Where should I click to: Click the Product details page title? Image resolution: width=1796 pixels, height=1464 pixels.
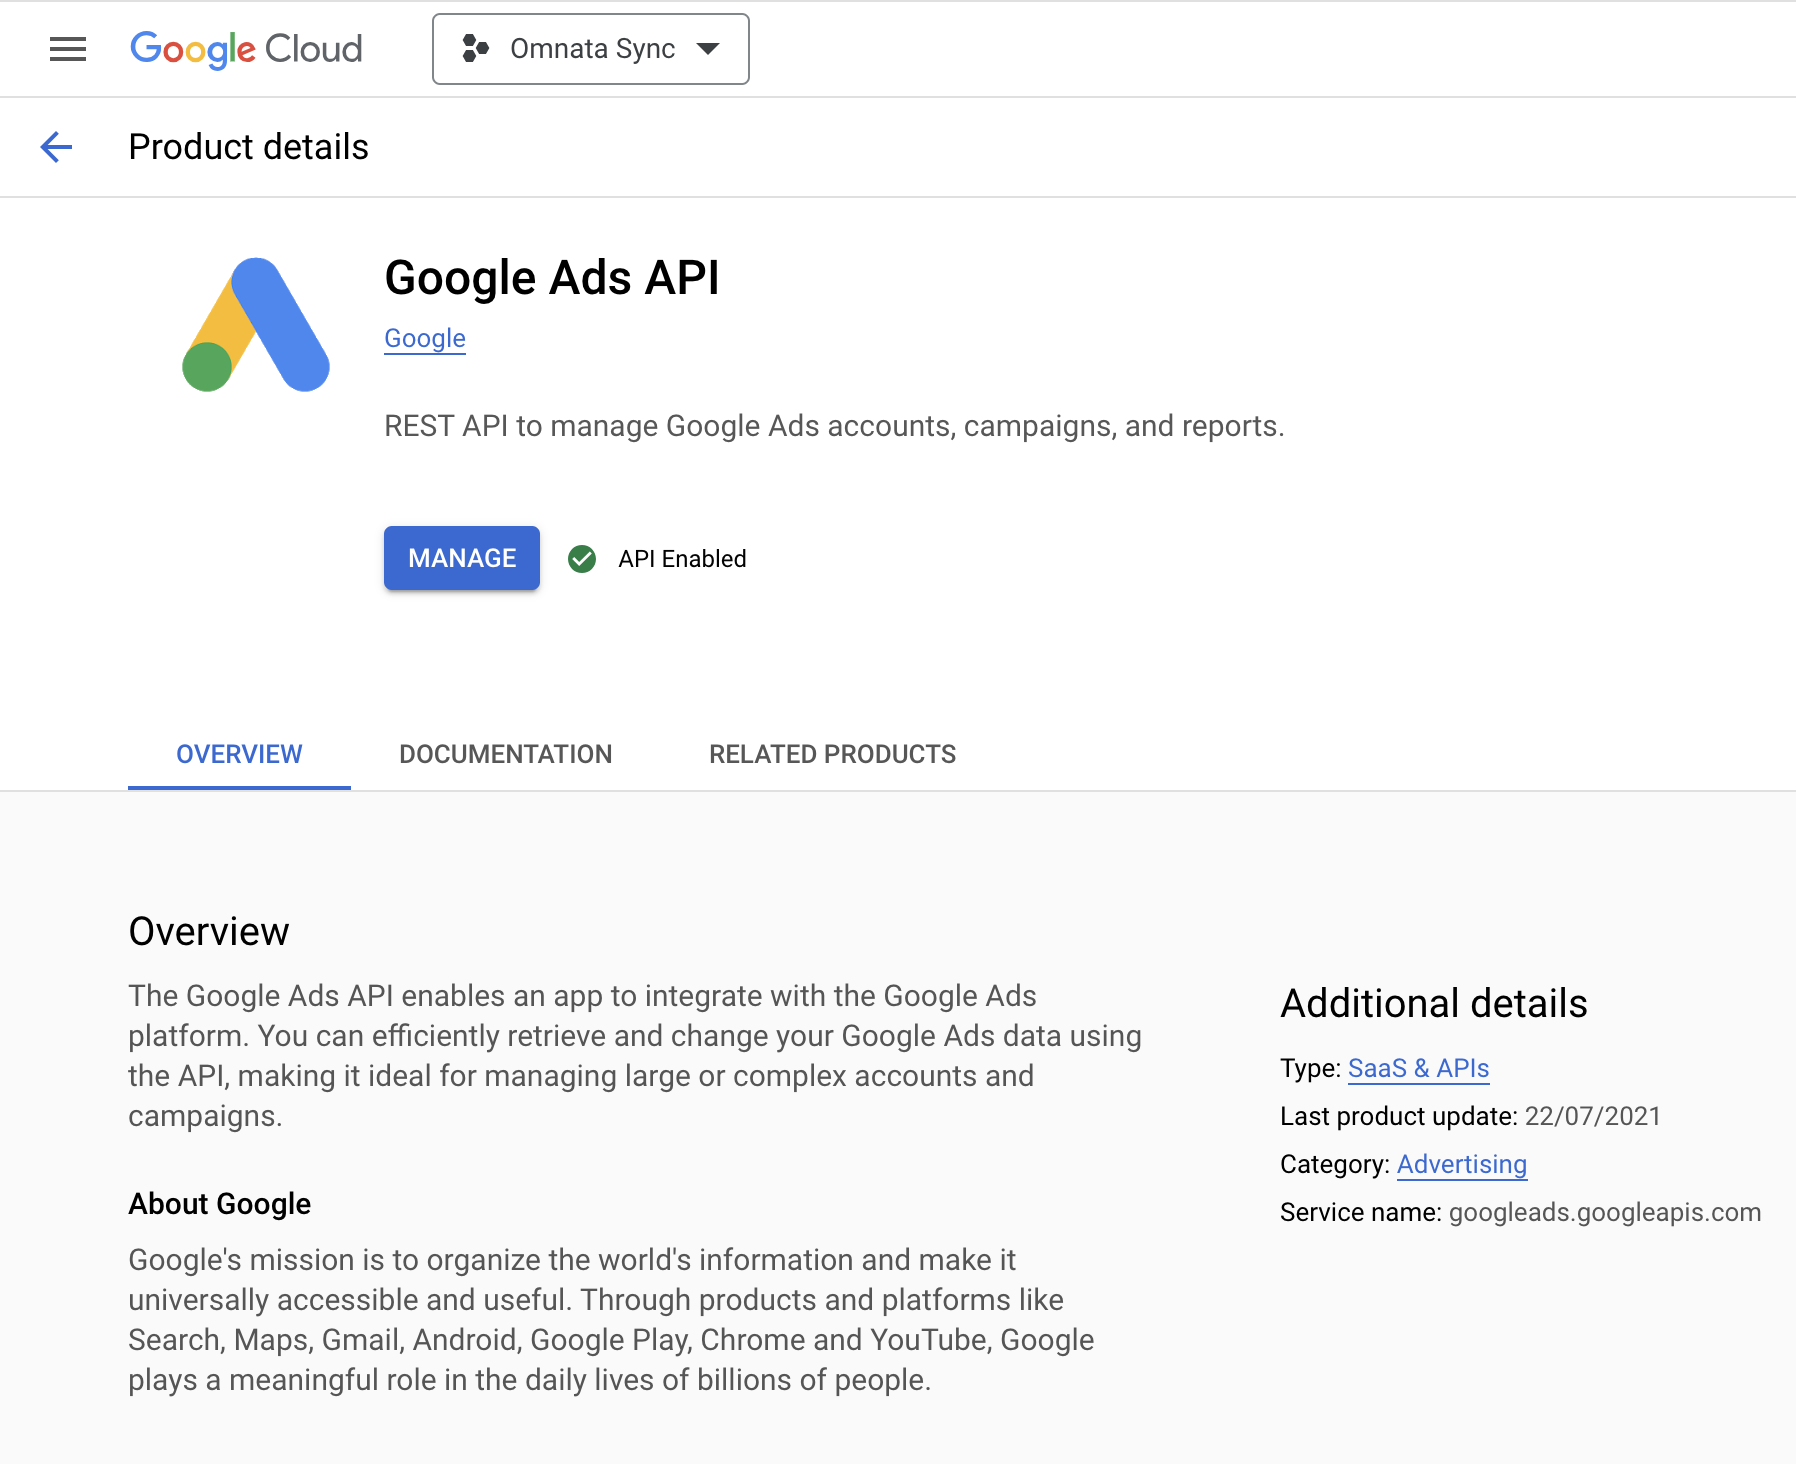[x=249, y=147]
